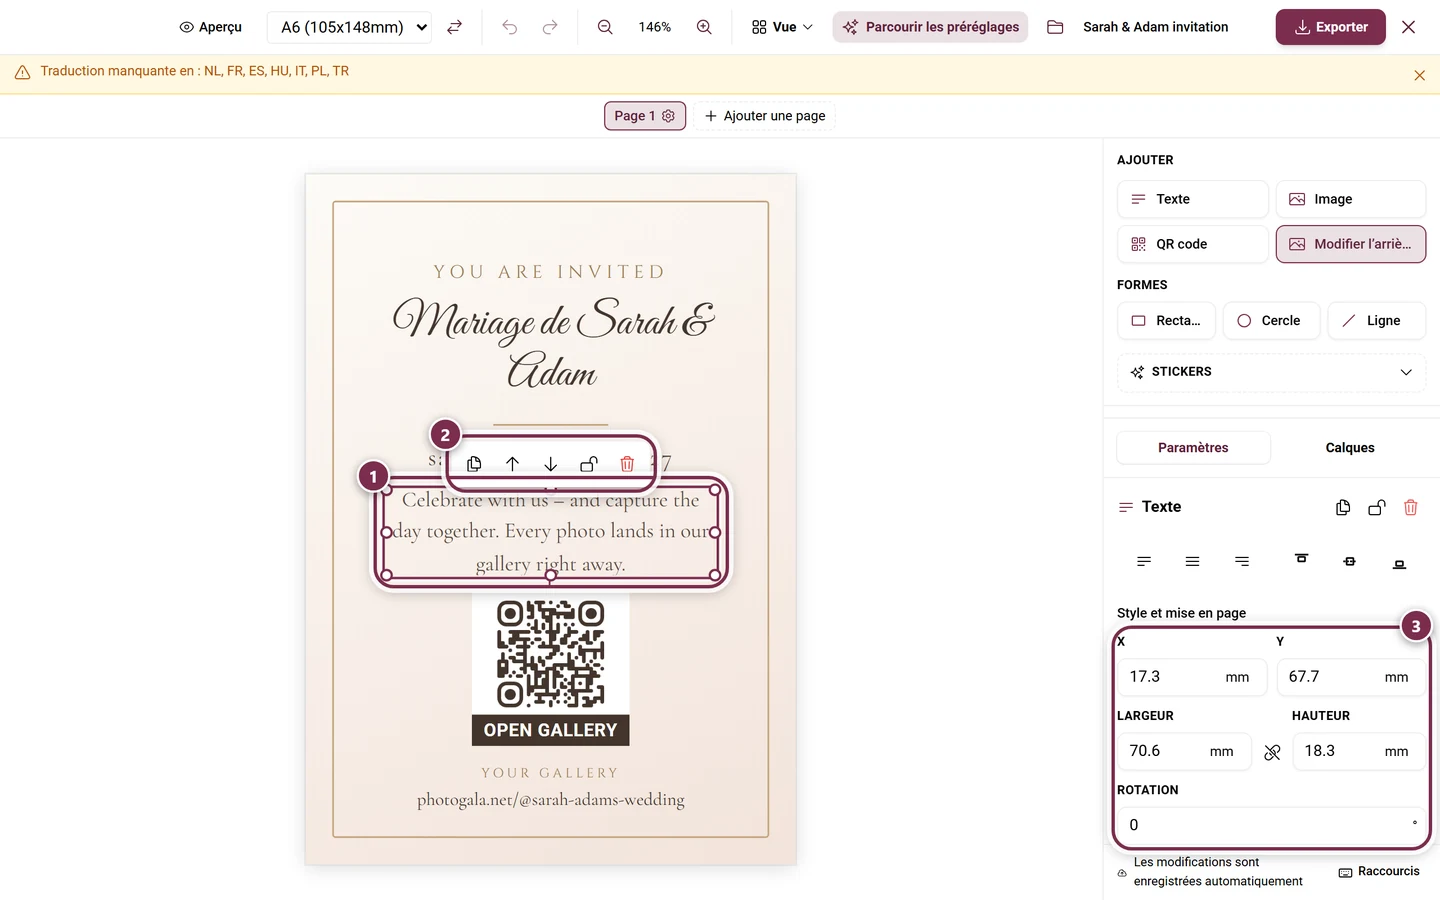Redo the last change
The height and width of the screenshot is (900, 1440).
pyautogui.click(x=550, y=27)
